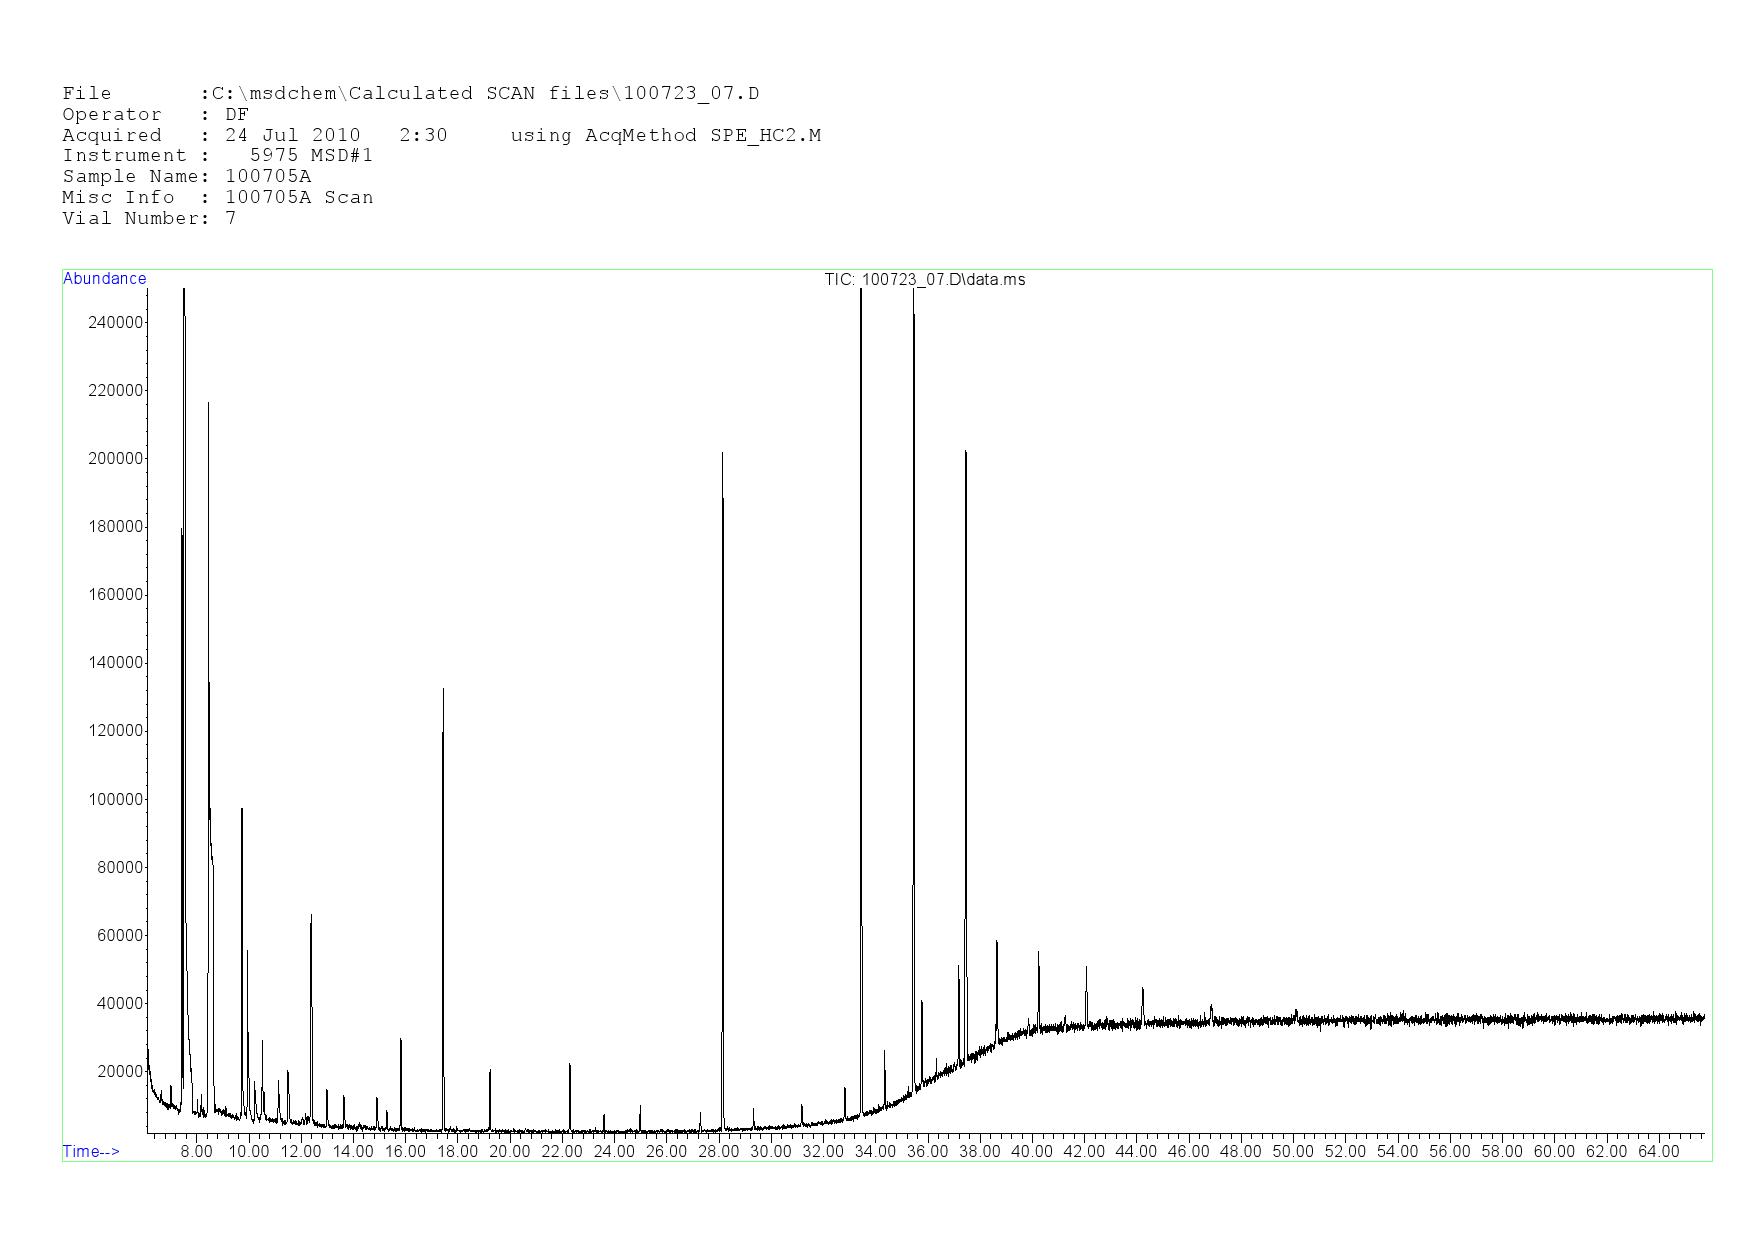
Task: Select the Instrument 5975 MSD#1 line
Action: [217, 155]
